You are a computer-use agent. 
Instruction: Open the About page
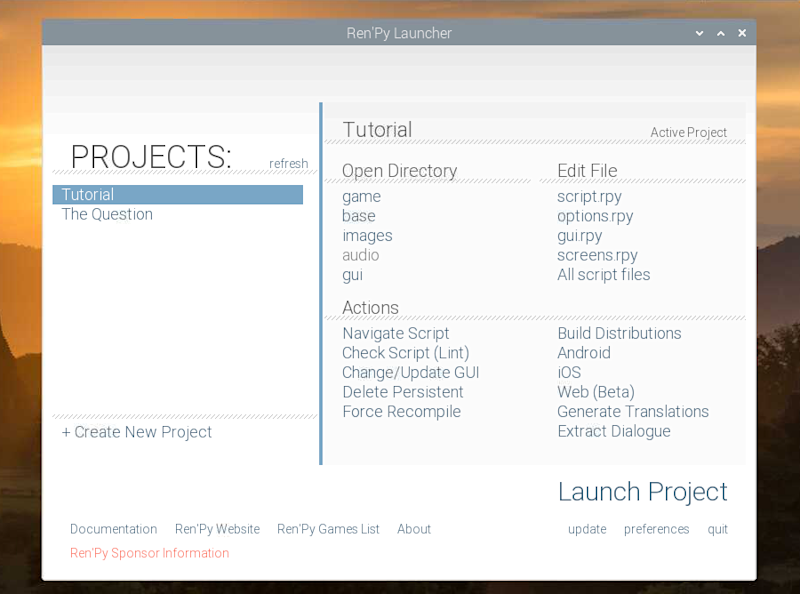(414, 529)
